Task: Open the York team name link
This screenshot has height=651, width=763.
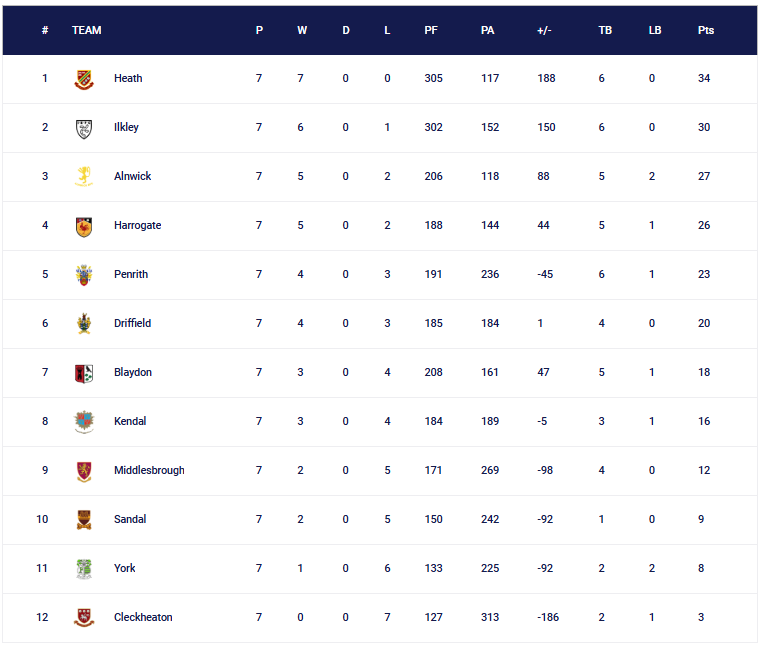Action: pos(125,568)
